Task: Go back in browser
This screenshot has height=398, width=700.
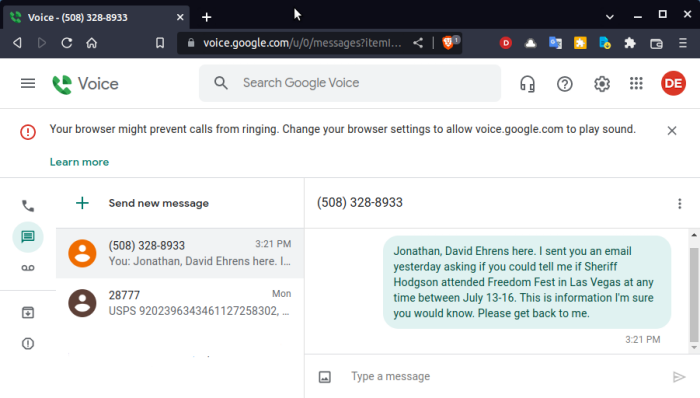Action: click(x=17, y=43)
